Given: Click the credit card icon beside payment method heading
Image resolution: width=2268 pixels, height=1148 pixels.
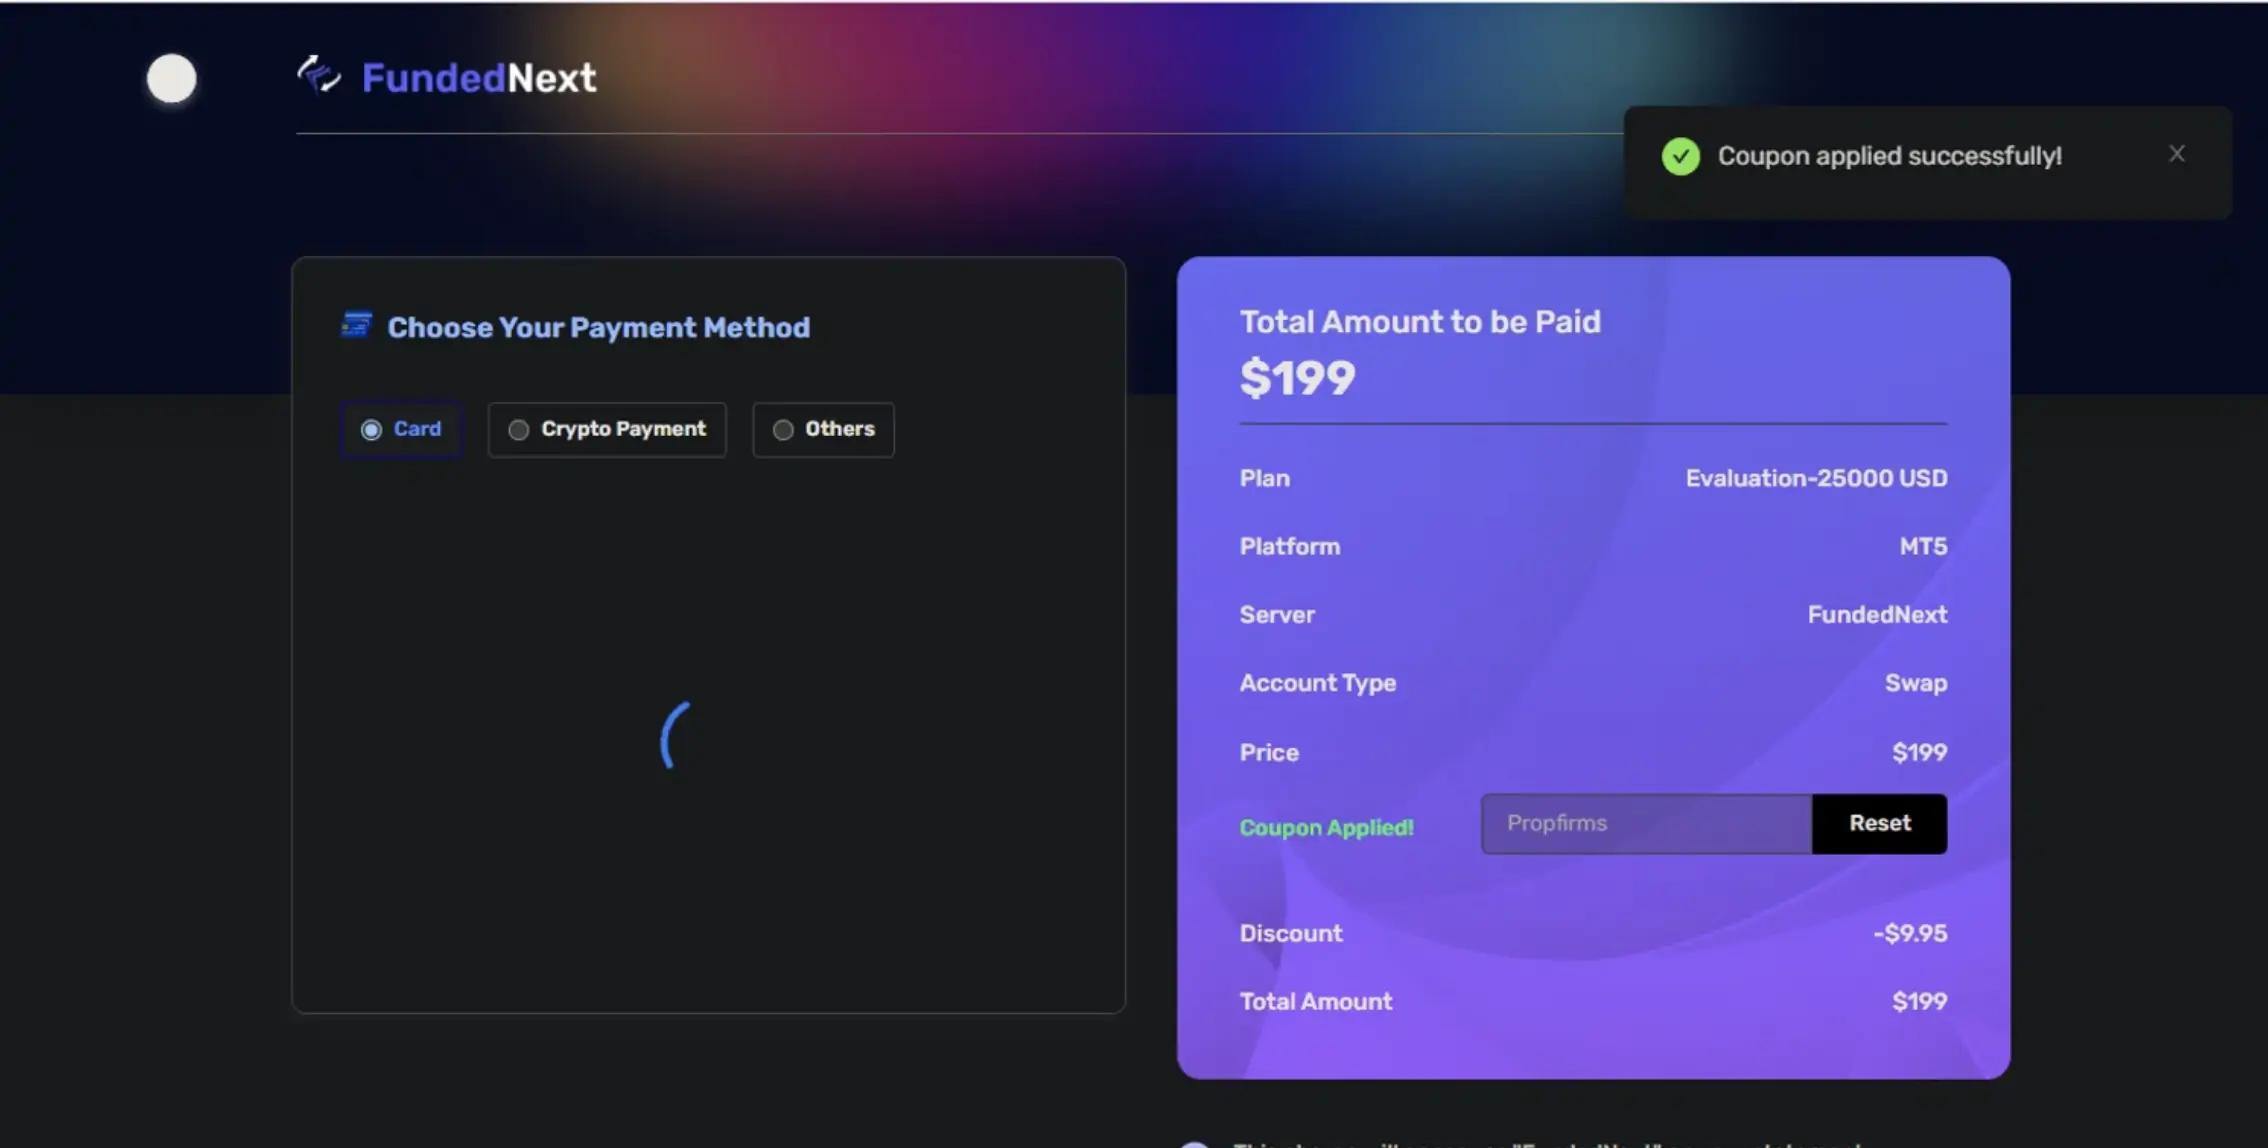Looking at the screenshot, I should [x=355, y=325].
